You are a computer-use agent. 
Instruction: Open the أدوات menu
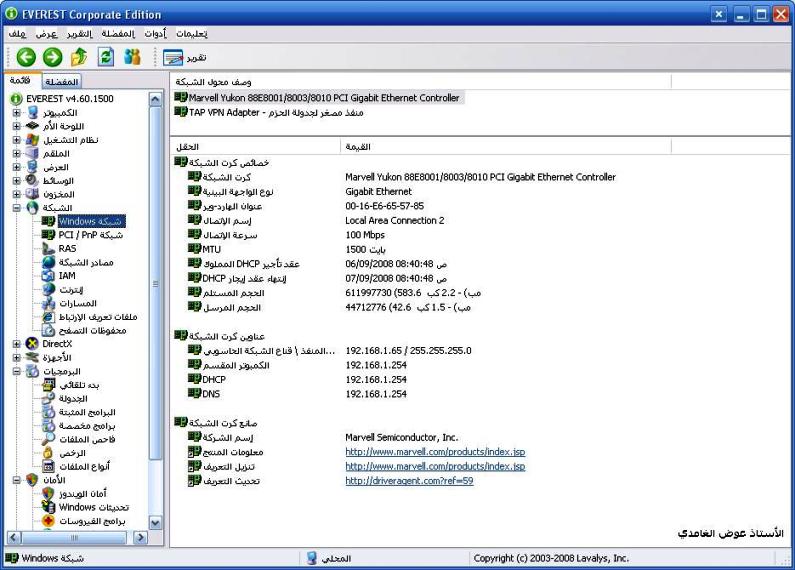tap(156, 33)
